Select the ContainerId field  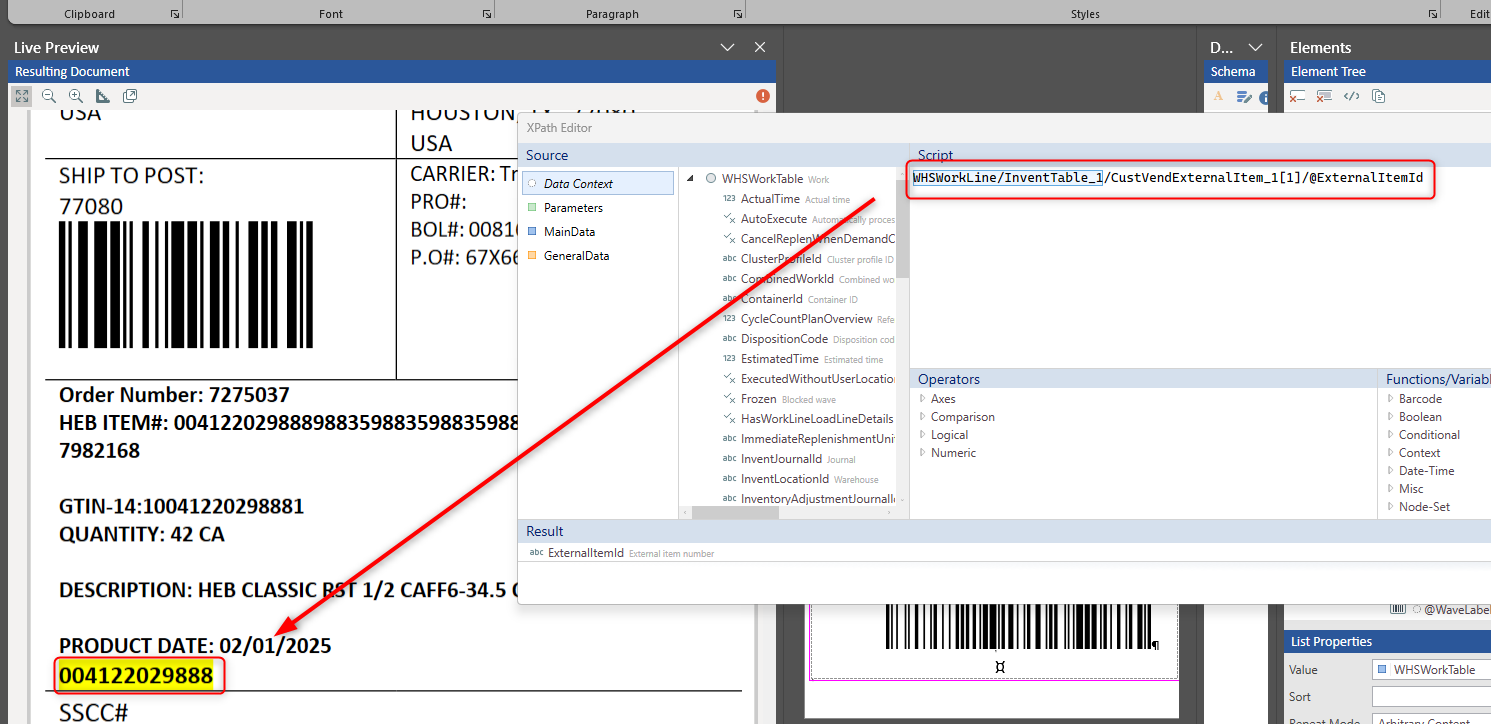(x=771, y=299)
